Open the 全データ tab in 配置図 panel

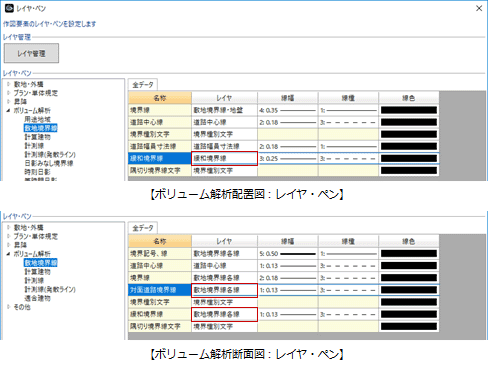[143, 85]
